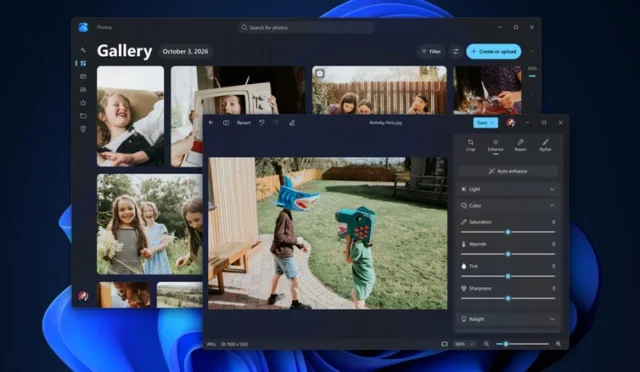Viewport: 640px width, 372px height.
Task: Collapse the Gallery header chevron
Action: (532, 51)
